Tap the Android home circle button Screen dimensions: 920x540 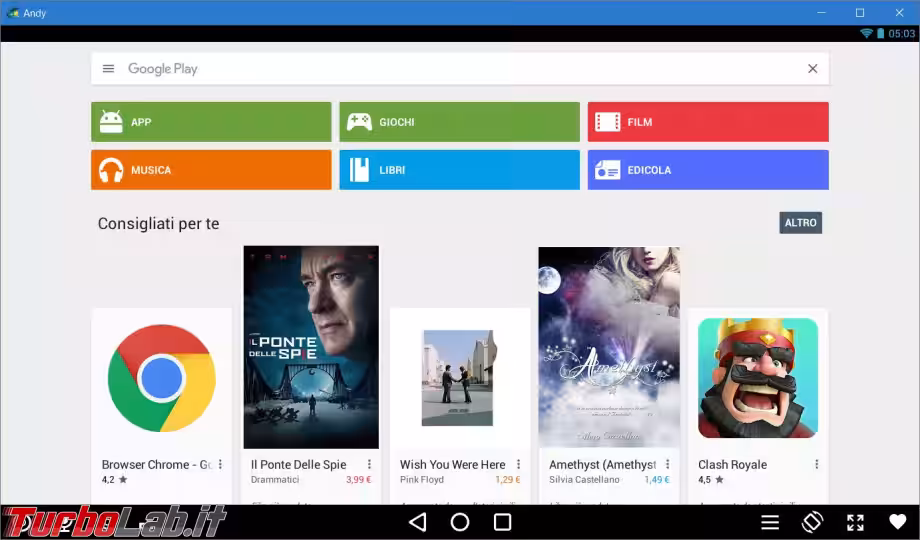tap(460, 522)
